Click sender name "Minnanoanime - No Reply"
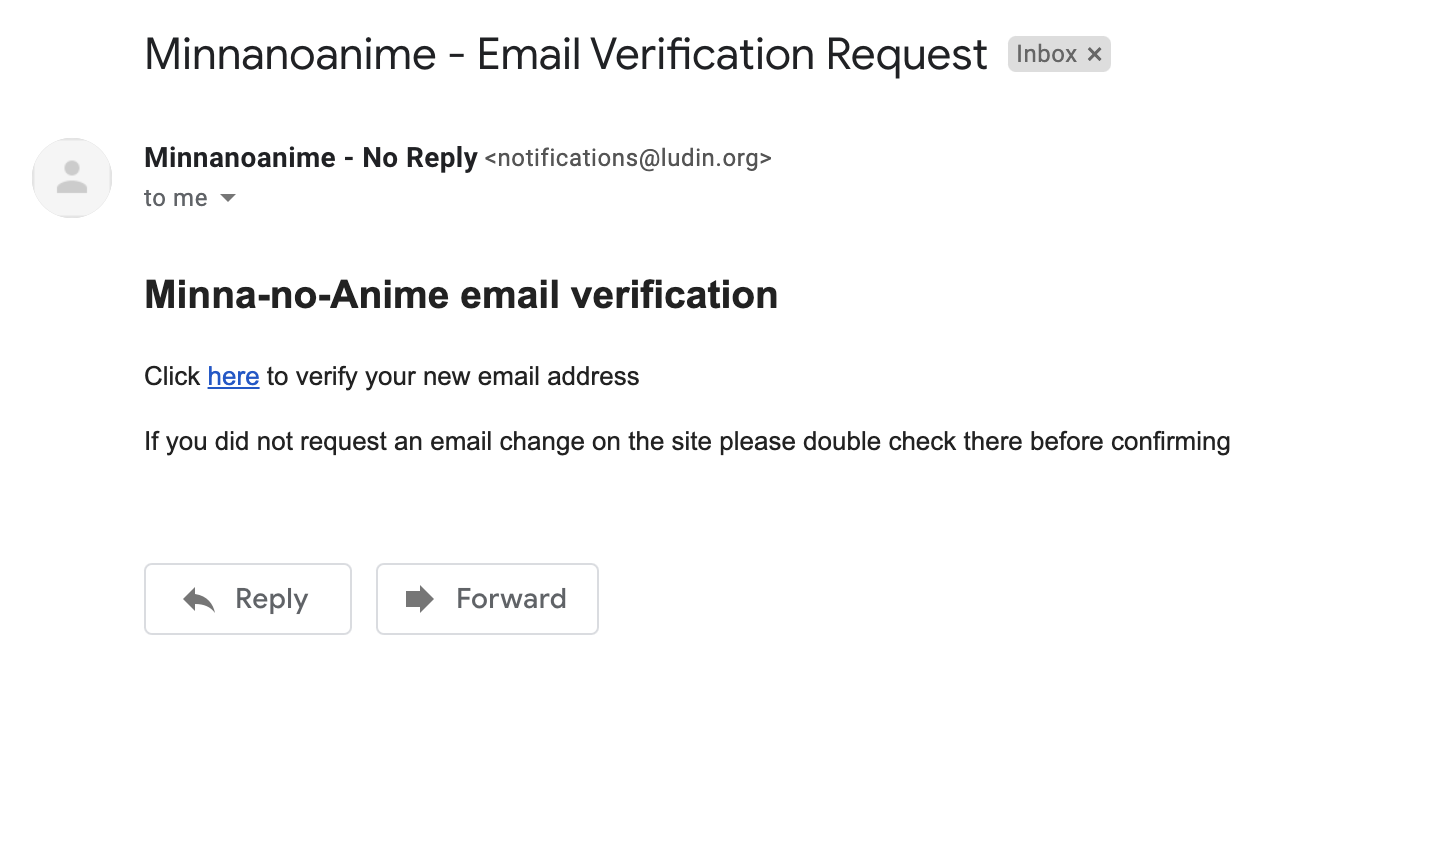The image size is (1440, 860). (310, 158)
